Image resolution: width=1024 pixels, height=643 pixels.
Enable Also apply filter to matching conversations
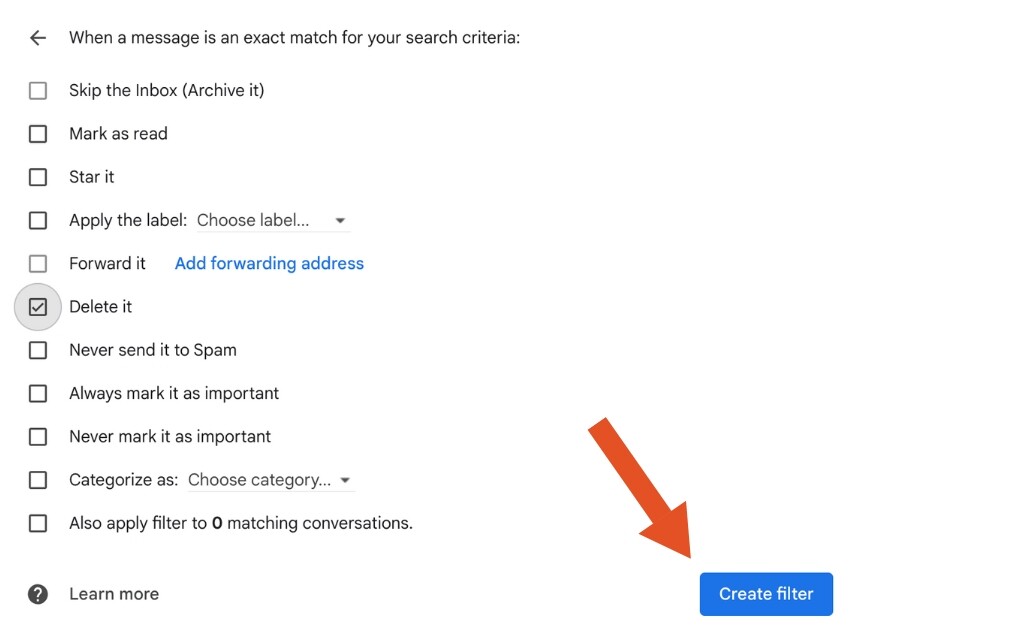(38, 523)
